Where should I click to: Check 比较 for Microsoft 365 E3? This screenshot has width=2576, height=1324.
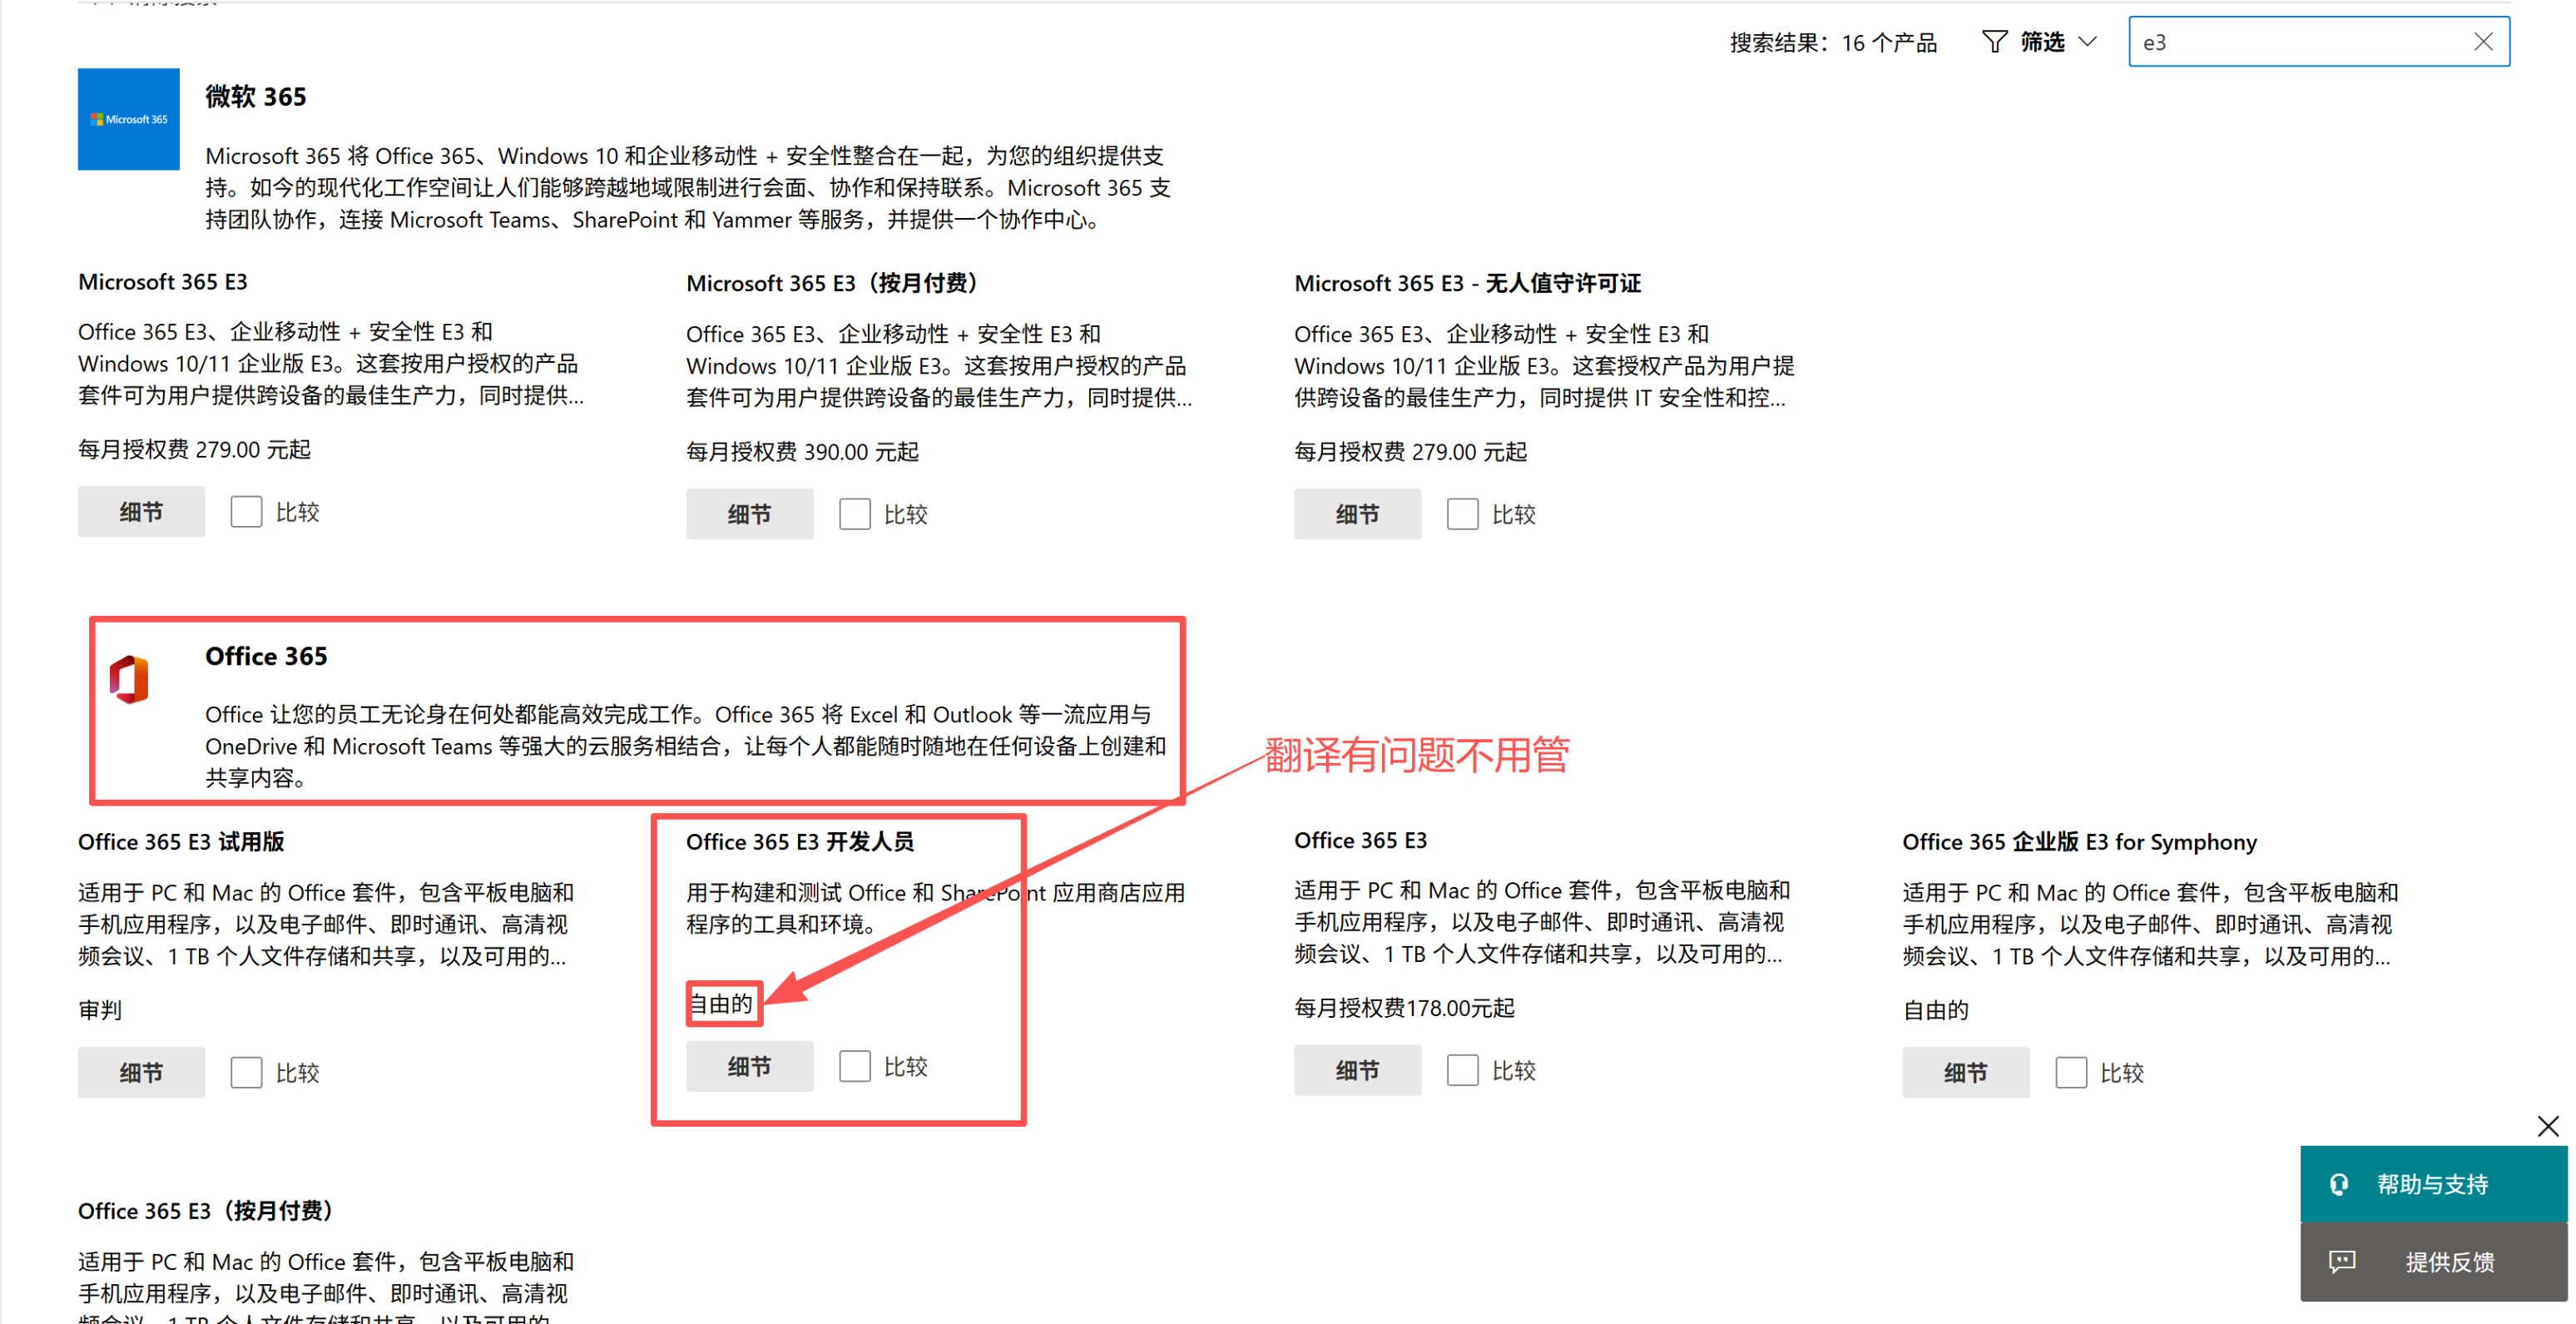(x=246, y=512)
